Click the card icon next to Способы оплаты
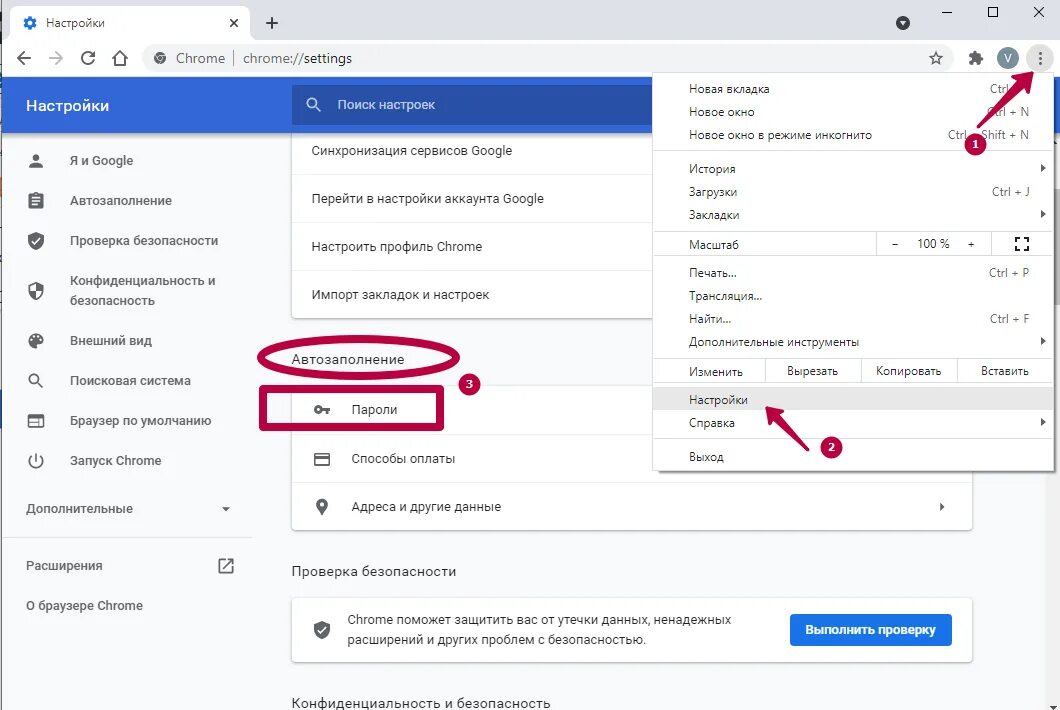1060x710 pixels. pyautogui.click(x=322, y=459)
